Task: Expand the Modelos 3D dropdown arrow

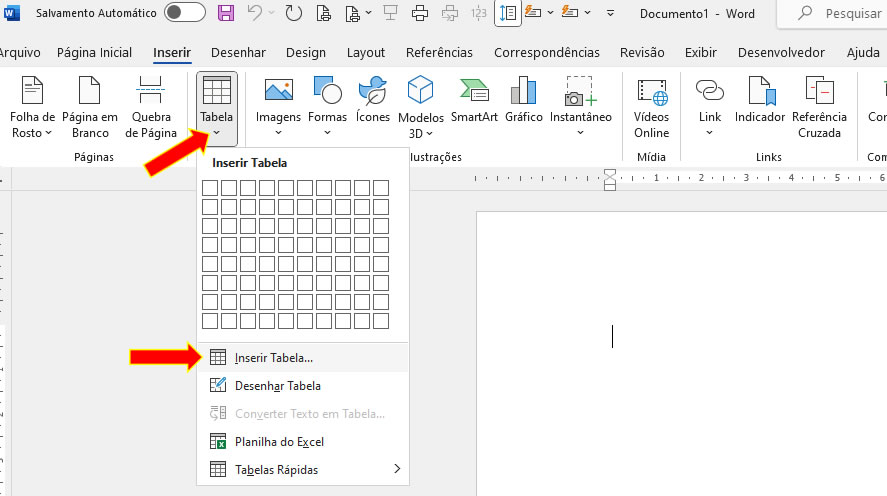Action: pyautogui.click(x=429, y=134)
